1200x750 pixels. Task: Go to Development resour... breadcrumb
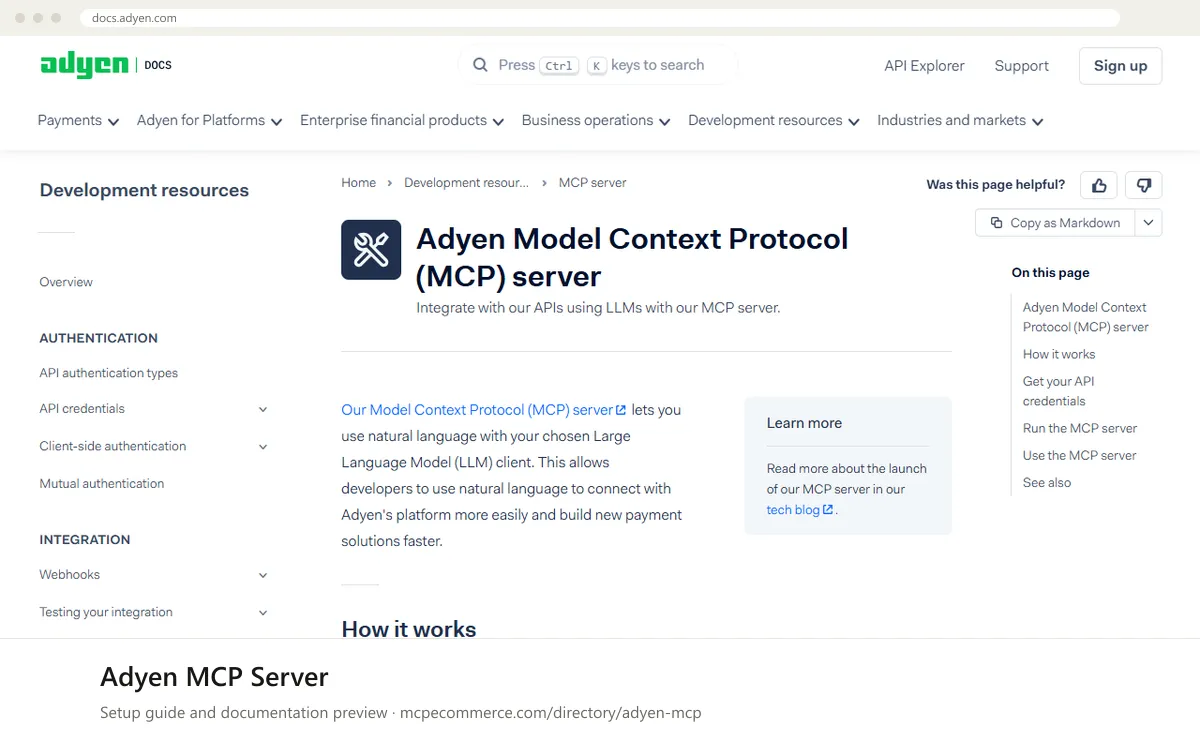(466, 183)
